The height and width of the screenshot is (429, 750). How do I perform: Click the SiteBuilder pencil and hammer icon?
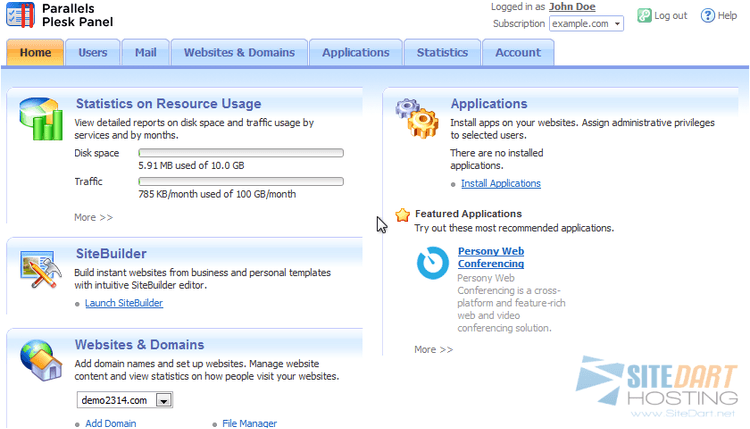point(41,269)
